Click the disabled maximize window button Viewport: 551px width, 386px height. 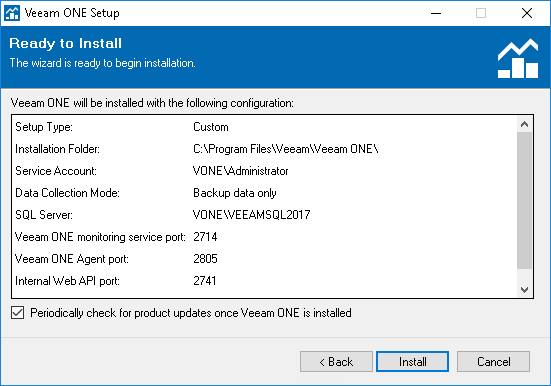point(481,13)
